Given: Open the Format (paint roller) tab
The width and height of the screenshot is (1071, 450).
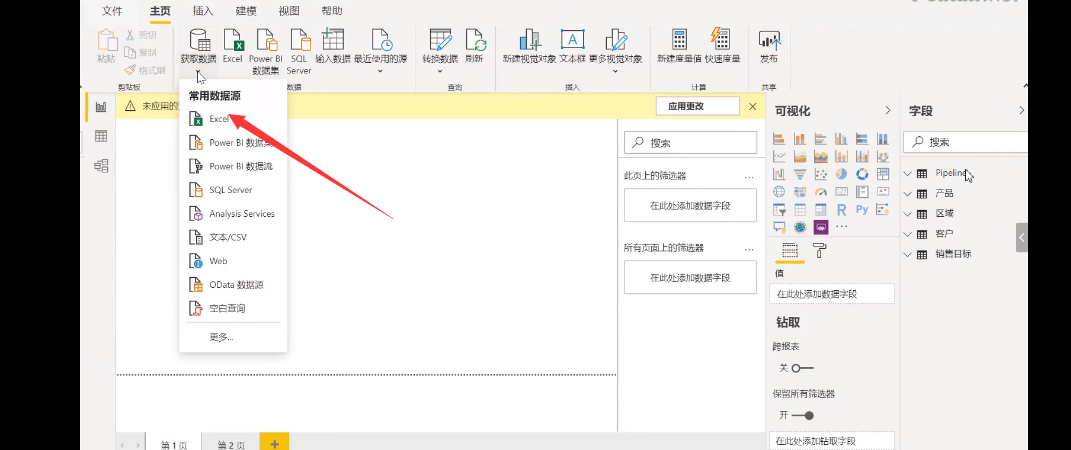Looking at the screenshot, I should [x=819, y=250].
